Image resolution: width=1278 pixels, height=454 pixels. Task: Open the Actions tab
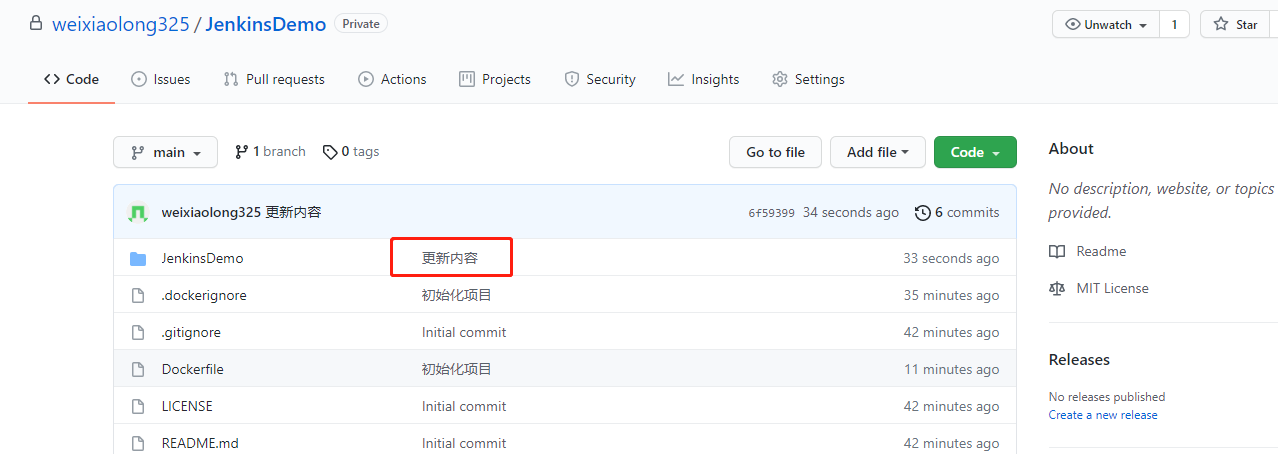[392, 79]
